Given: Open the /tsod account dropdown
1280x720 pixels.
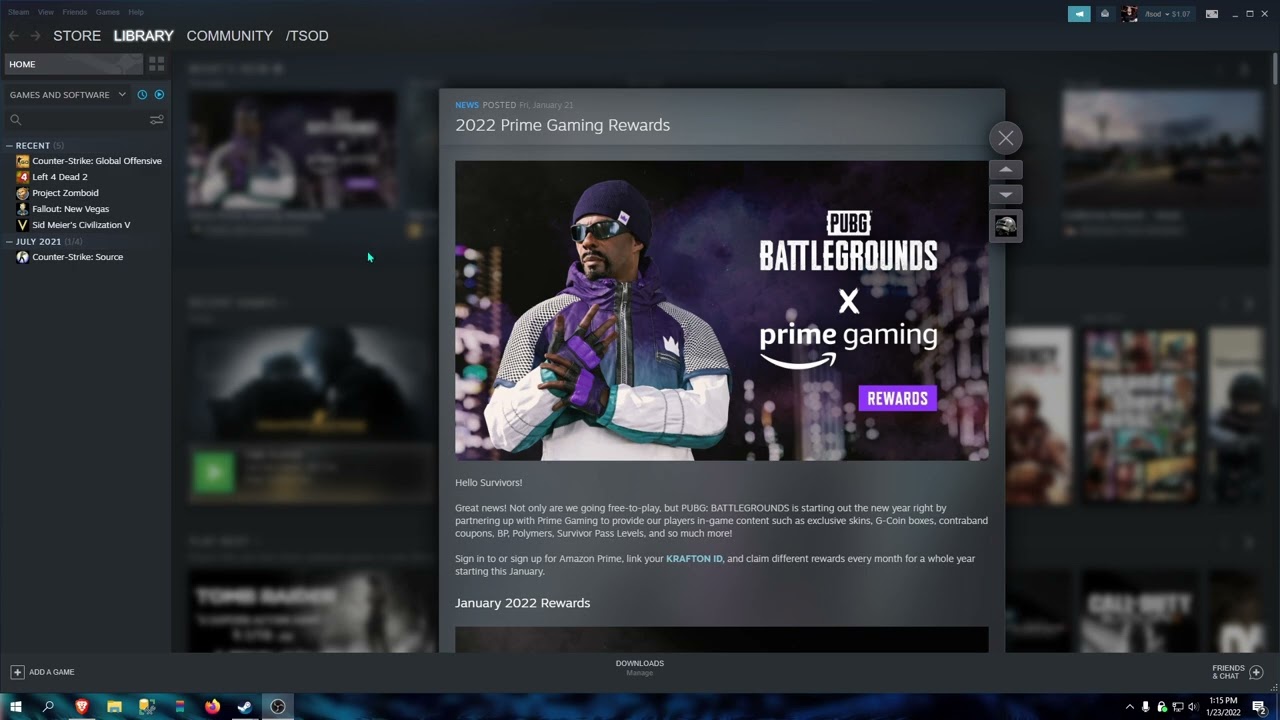Looking at the screenshot, I should pyautogui.click(x=1167, y=14).
